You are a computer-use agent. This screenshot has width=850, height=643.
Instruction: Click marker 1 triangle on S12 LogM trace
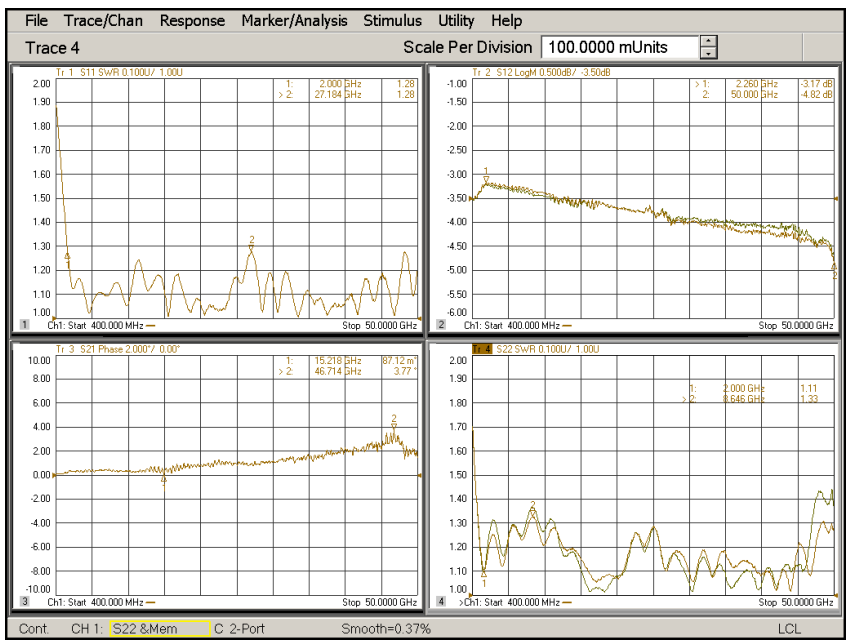[x=486, y=178]
